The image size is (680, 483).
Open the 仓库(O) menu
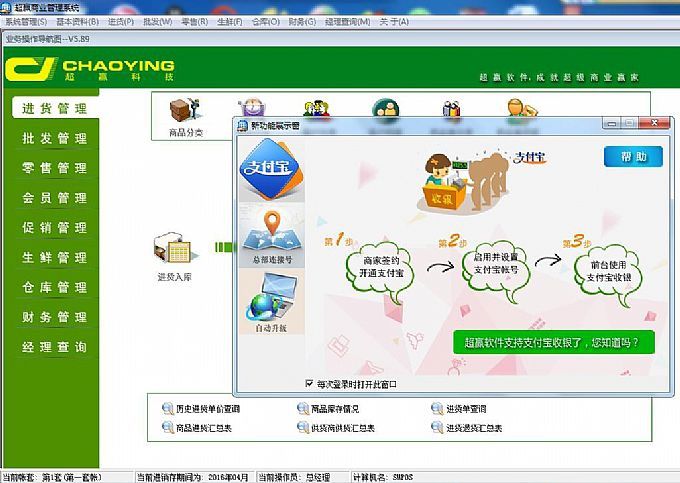point(266,22)
